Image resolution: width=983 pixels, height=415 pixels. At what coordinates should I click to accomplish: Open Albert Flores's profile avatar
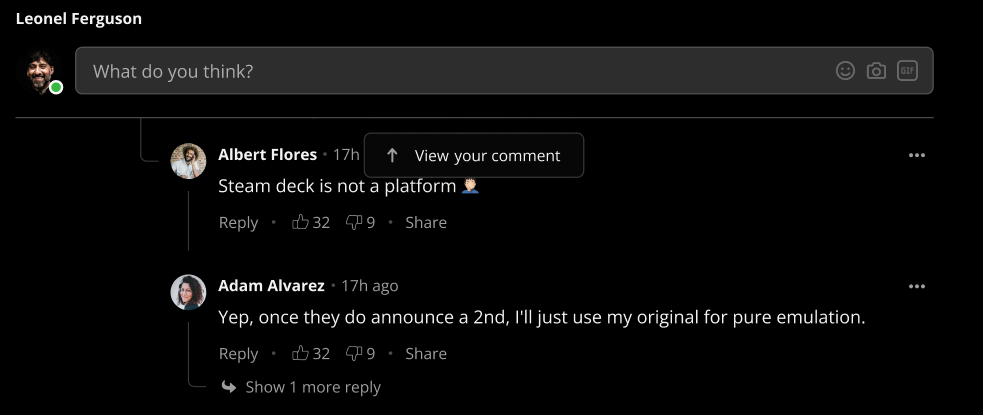(188, 161)
